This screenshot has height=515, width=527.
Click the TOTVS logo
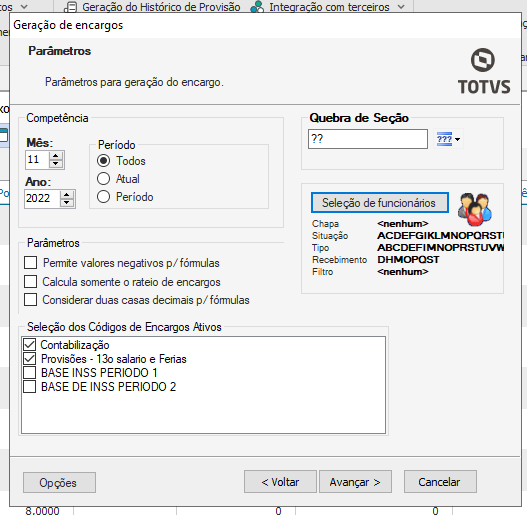pos(484,71)
